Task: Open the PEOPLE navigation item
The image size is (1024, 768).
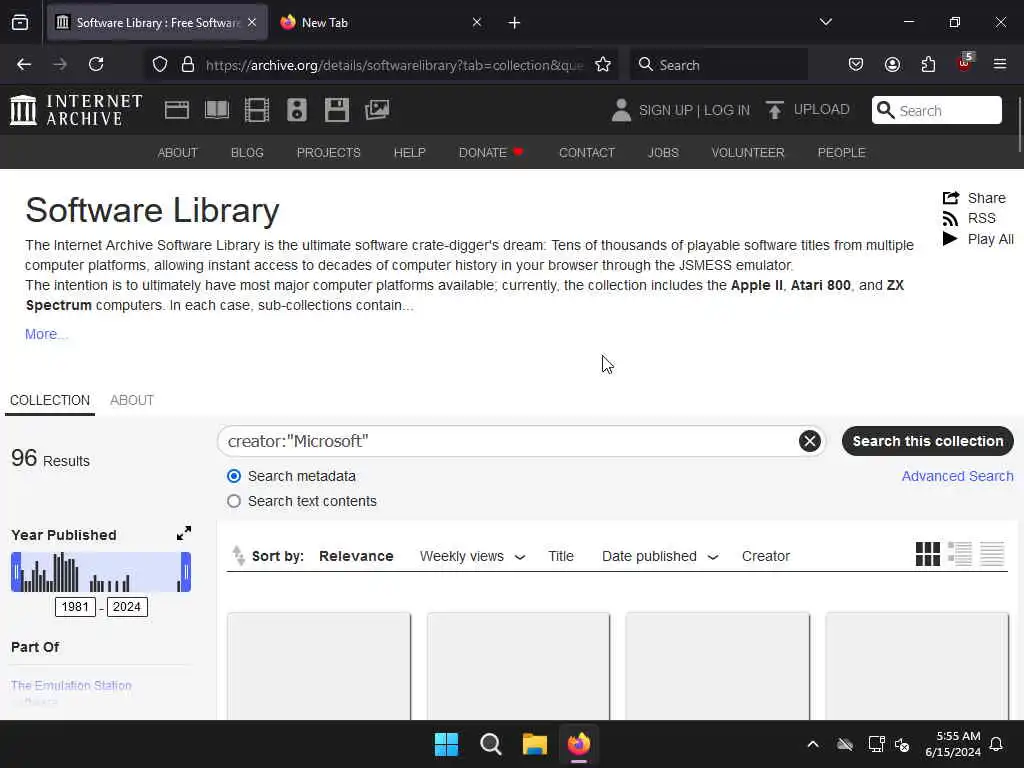Action: pos(841,152)
